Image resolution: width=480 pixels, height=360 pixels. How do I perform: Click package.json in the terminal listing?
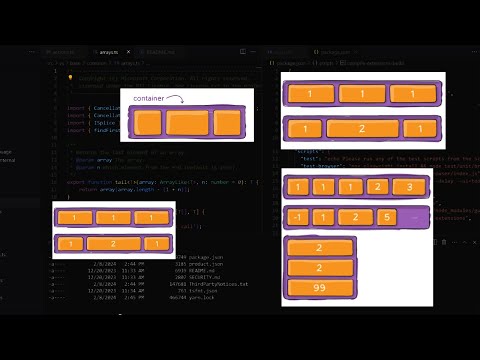206,257
